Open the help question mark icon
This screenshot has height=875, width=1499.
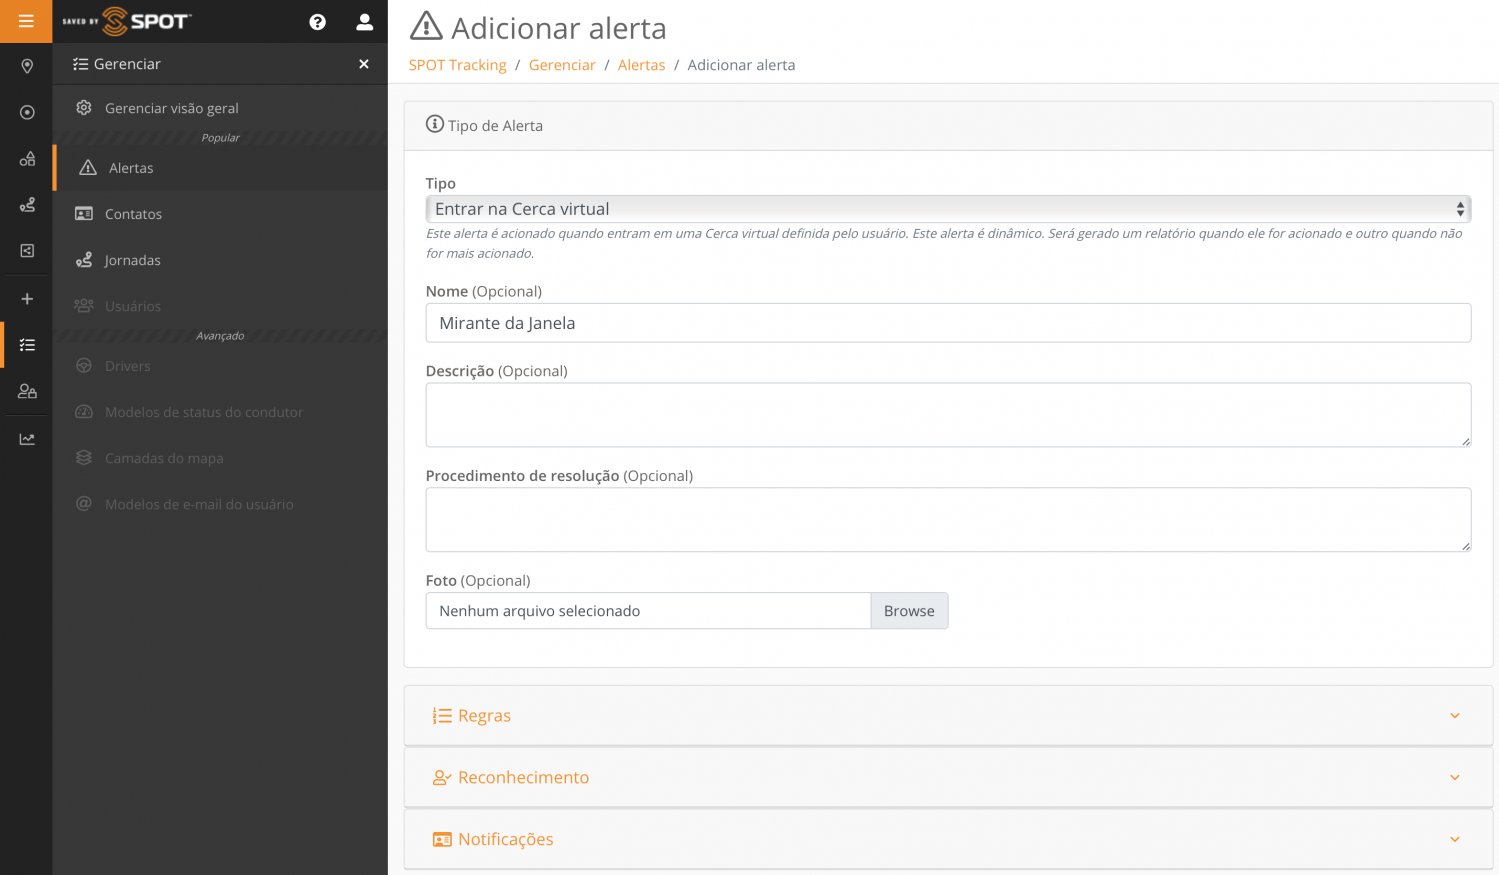[317, 22]
